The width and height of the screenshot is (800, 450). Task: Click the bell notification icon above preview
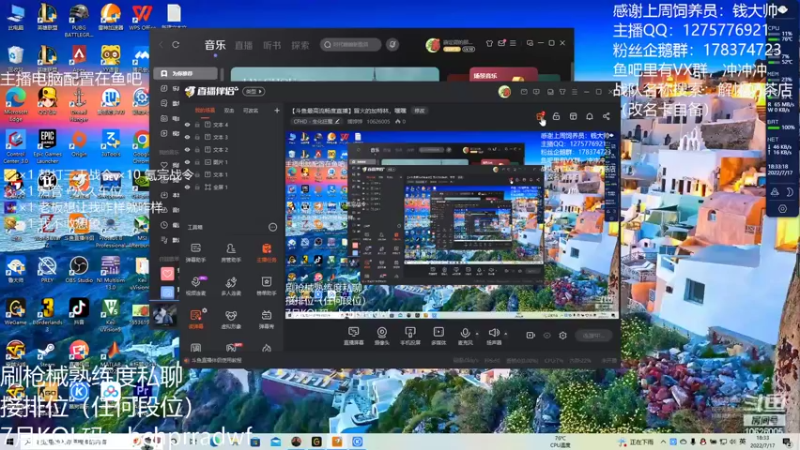click(589, 116)
